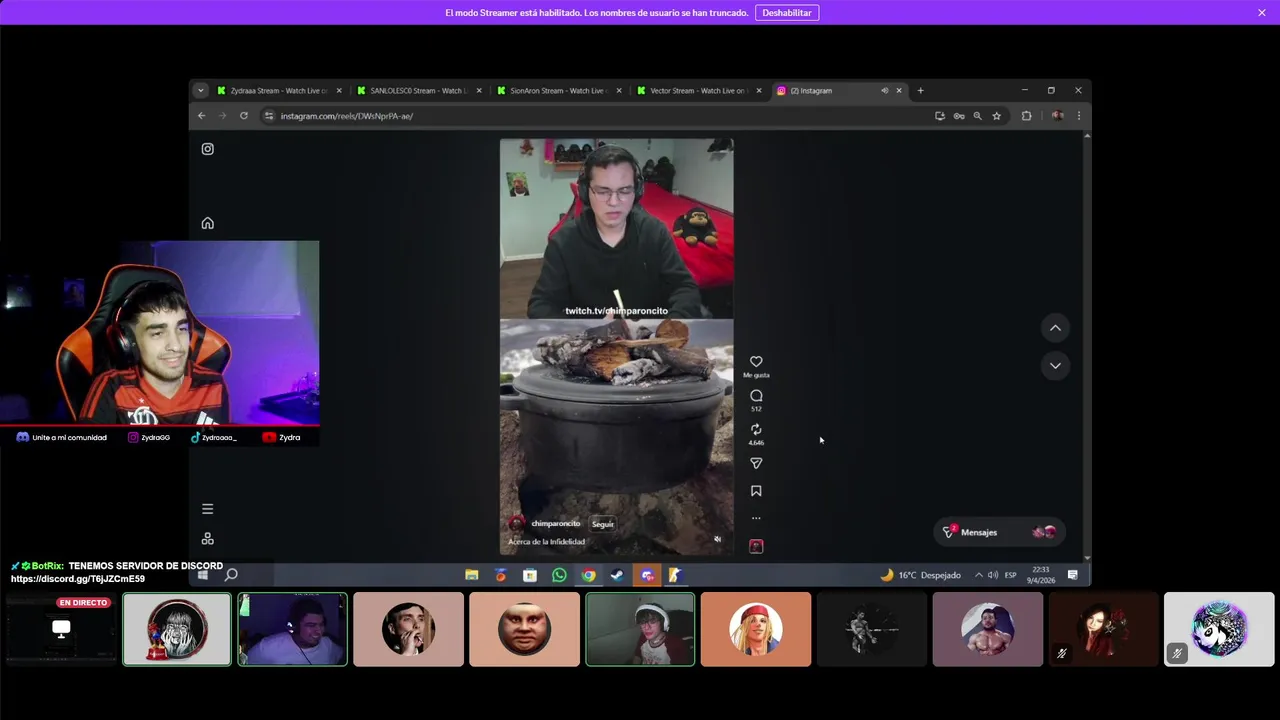Open the reel's audio thumbnail
Screen dimensions: 1280x720
click(x=756, y=546)
